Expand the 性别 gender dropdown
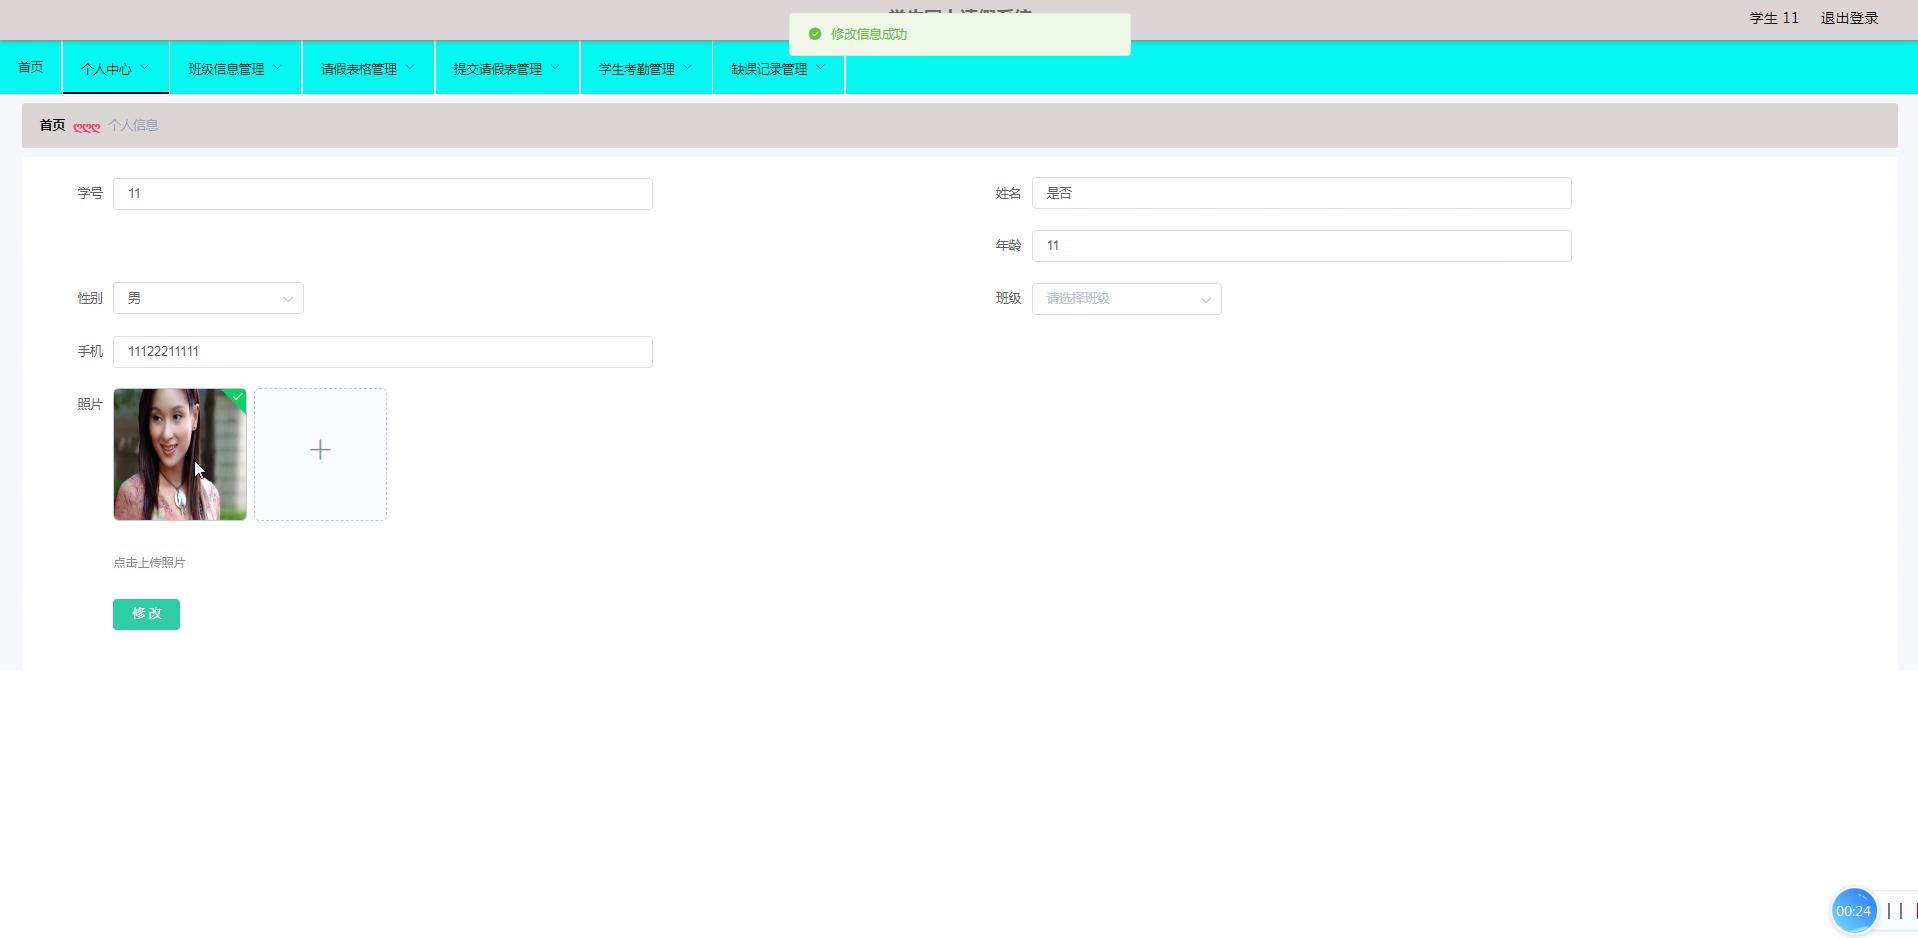This screenshot has height=938, width=1918. coord(208,298)
